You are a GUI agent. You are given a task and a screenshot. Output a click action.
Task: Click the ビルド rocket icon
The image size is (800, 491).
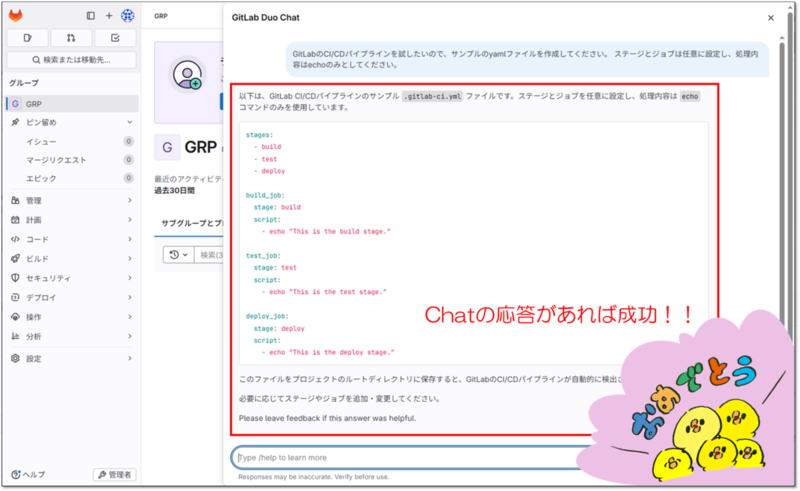(15, 258)
